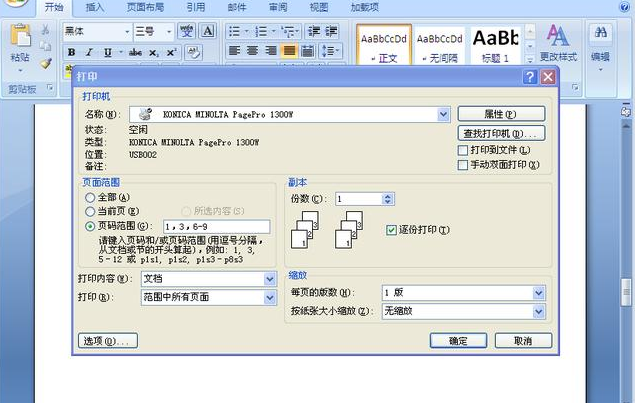Click the 属性 (Properties) button
Viewport: 635px width, 403px height.
501,114
